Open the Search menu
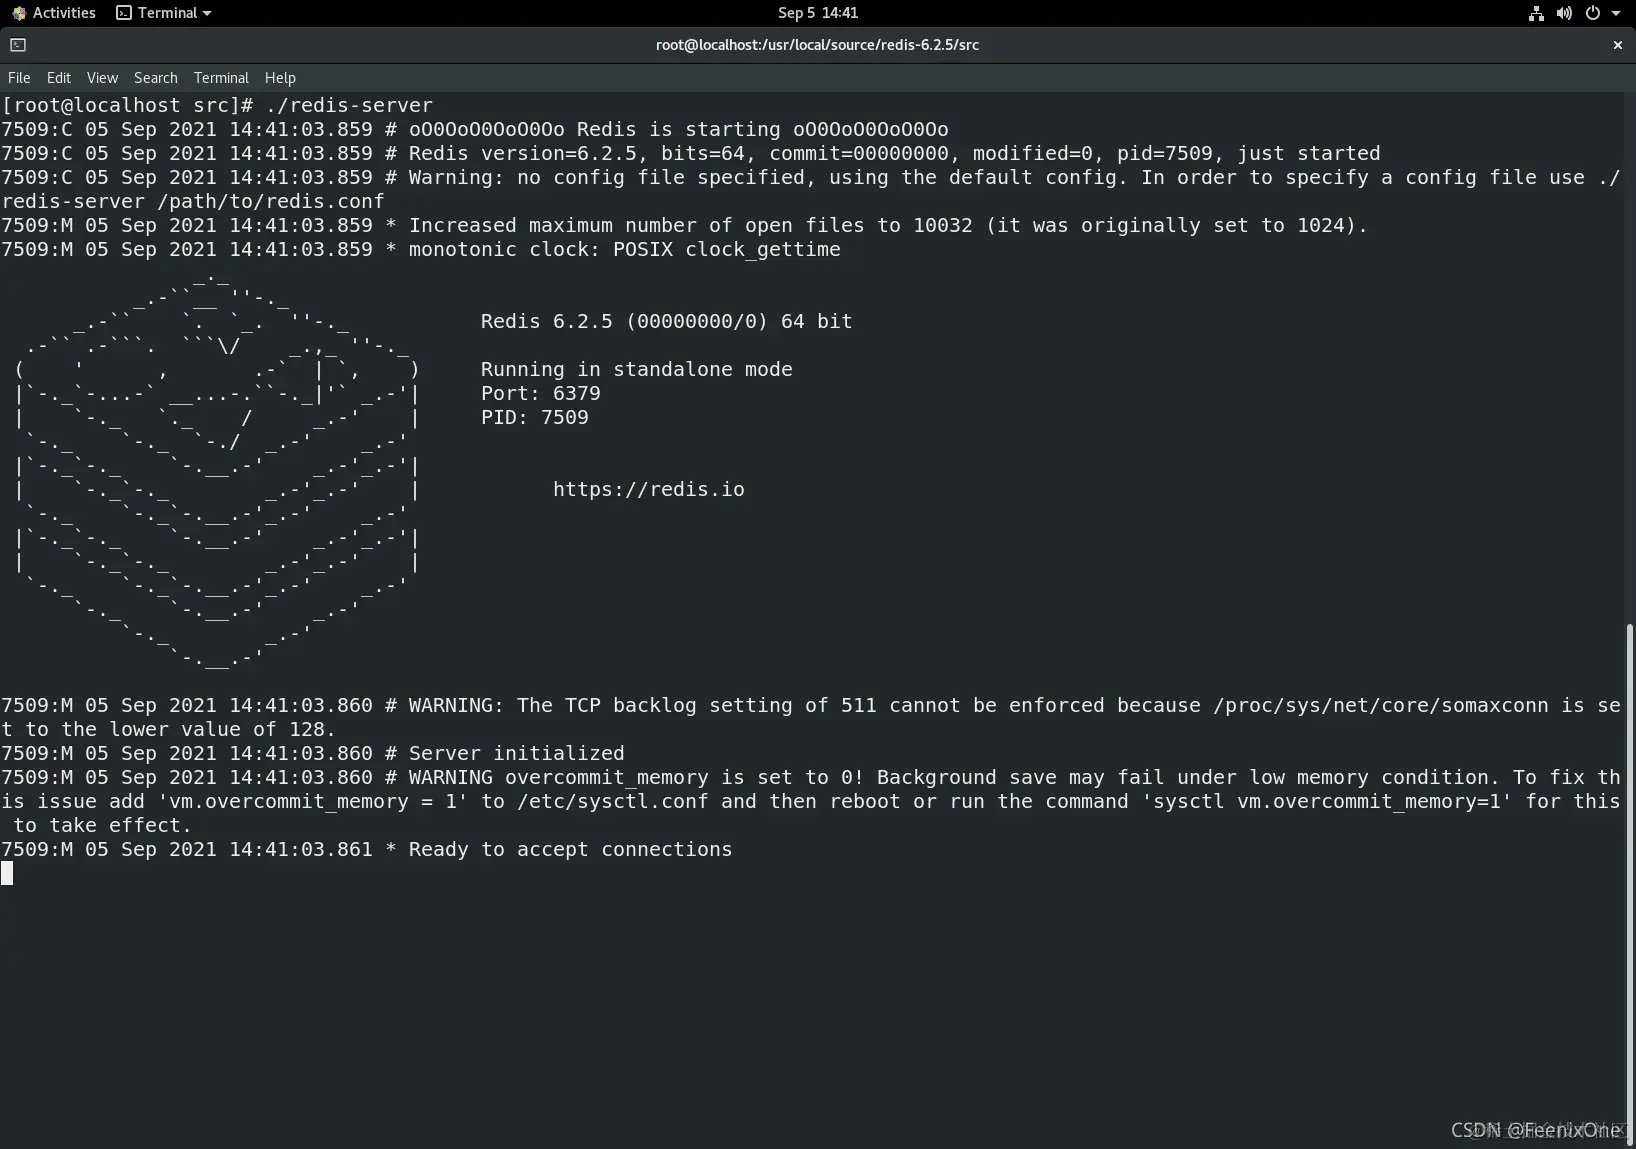Image resolution: width=1636 pixels, height=1149 pixels. [x=156, y=78]
